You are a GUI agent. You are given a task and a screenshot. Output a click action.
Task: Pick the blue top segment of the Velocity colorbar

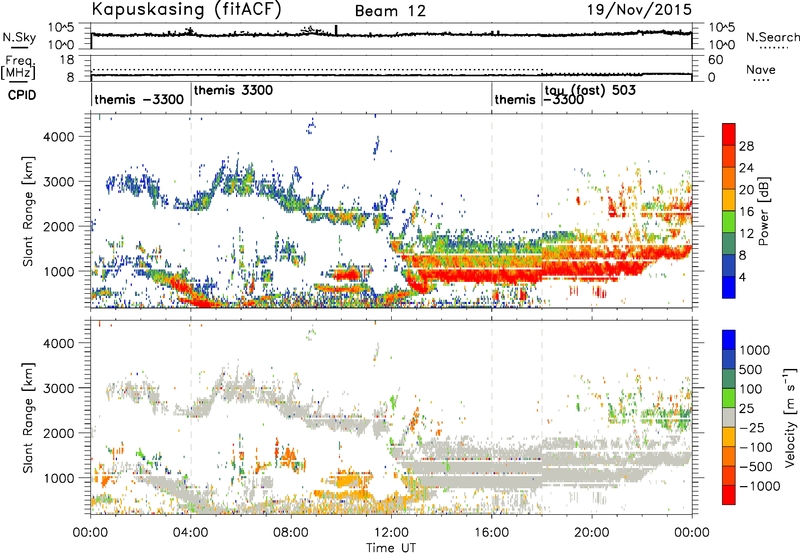click(729, 340)
